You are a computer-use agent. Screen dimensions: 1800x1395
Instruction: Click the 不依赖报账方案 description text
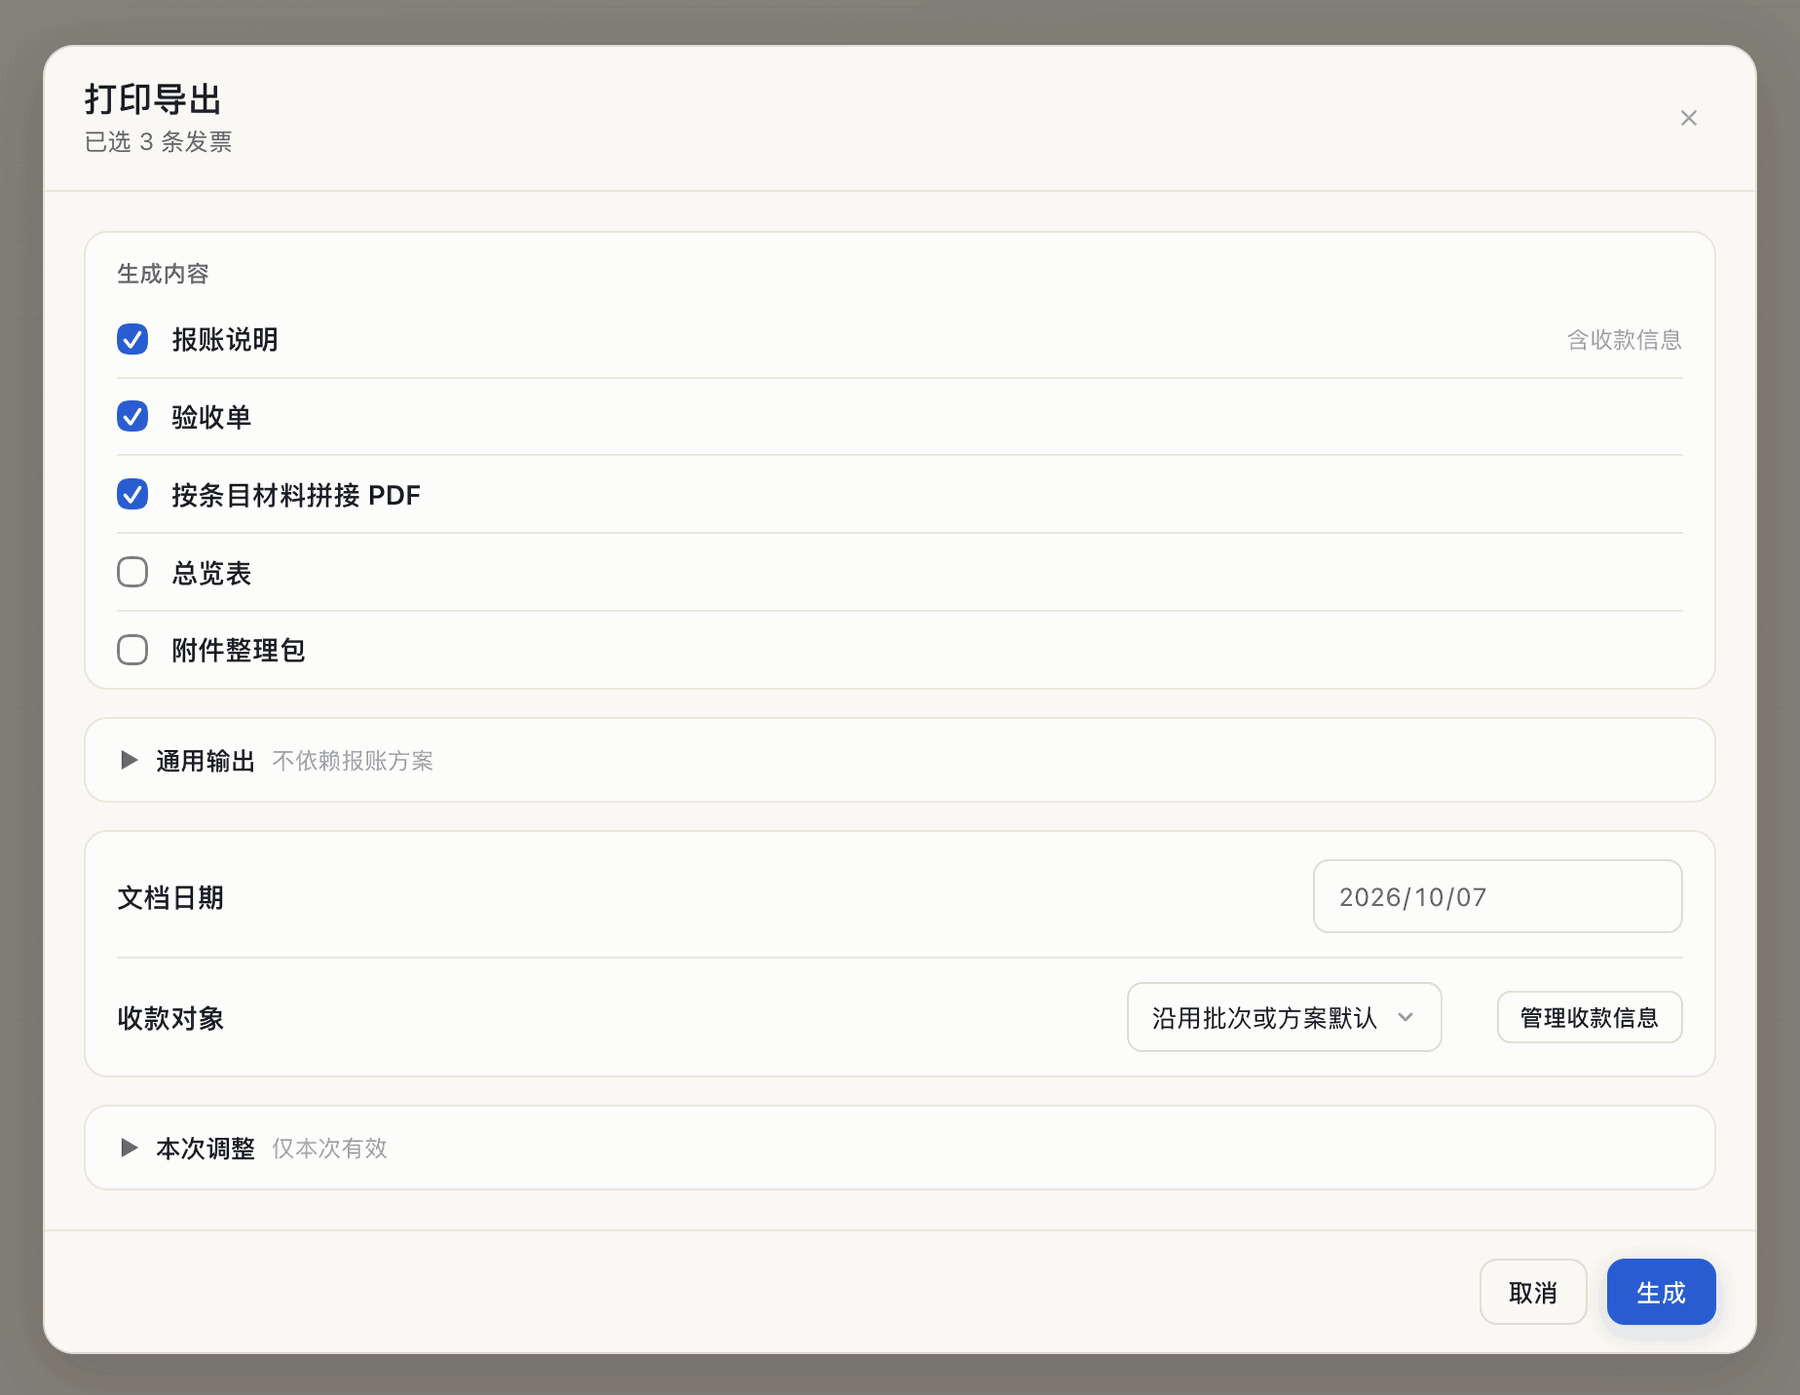[x=353, y=761]
